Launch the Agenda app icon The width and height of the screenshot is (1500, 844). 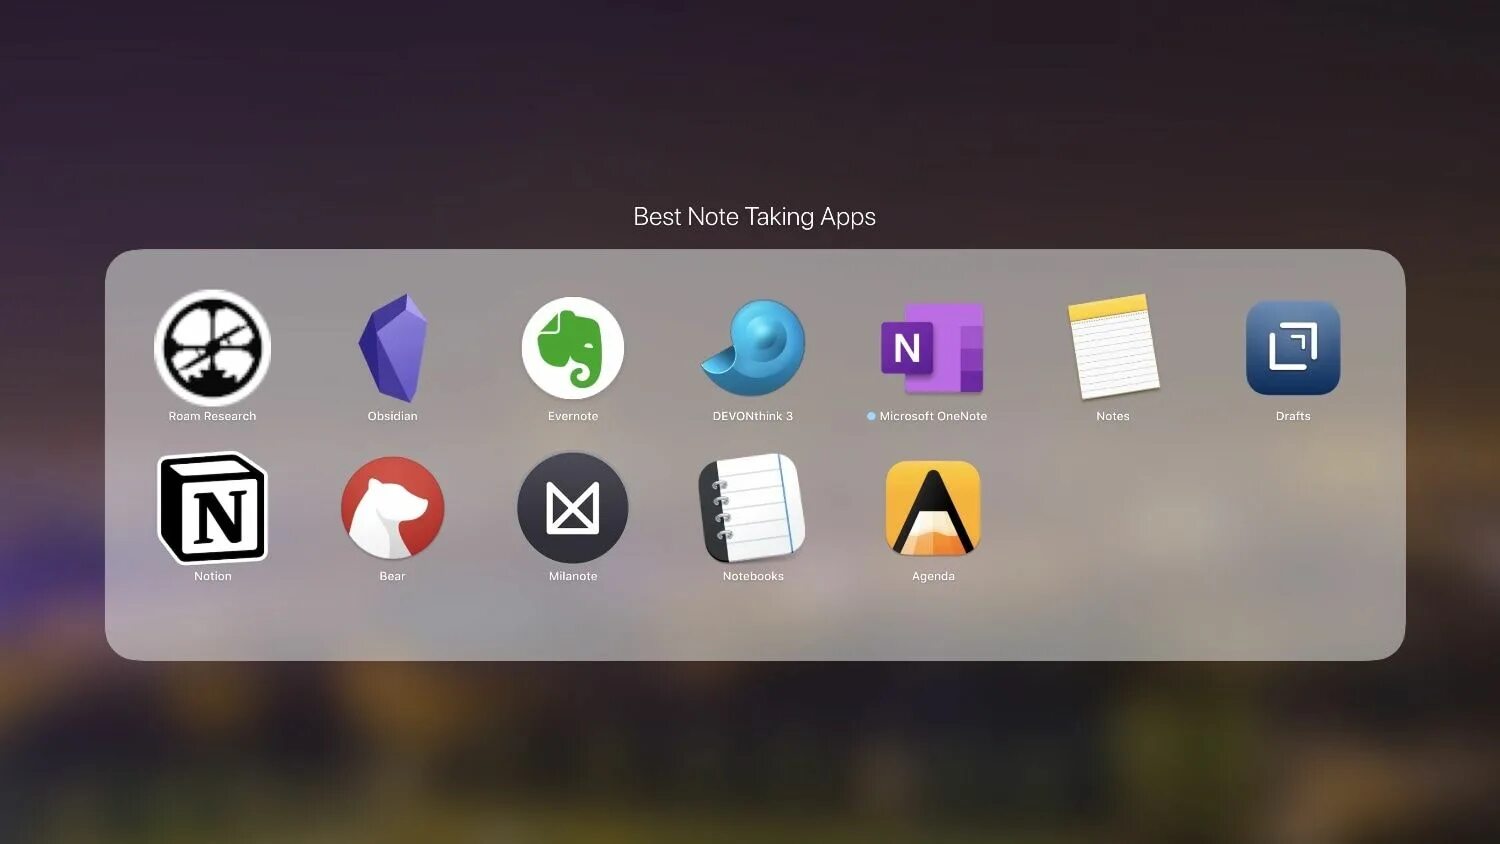pos(933,508)
